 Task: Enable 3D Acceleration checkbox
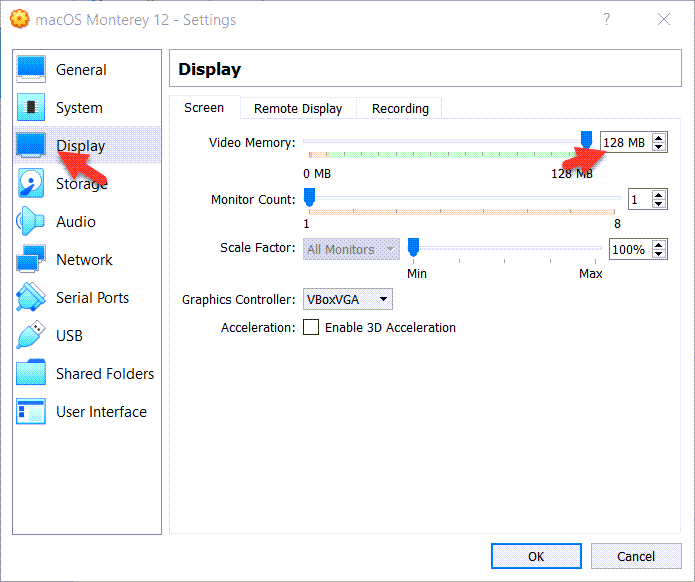point(311,328)
